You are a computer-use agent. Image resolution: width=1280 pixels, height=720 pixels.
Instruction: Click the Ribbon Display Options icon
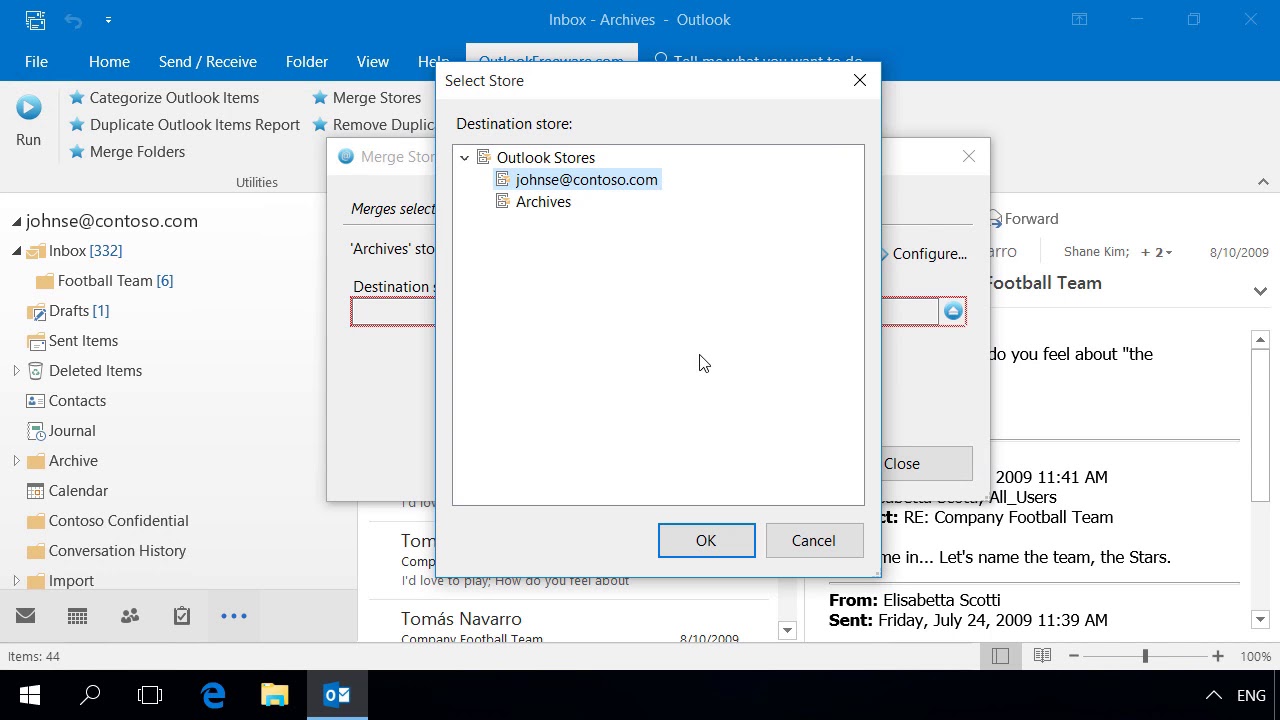[x=1079, y=20]
